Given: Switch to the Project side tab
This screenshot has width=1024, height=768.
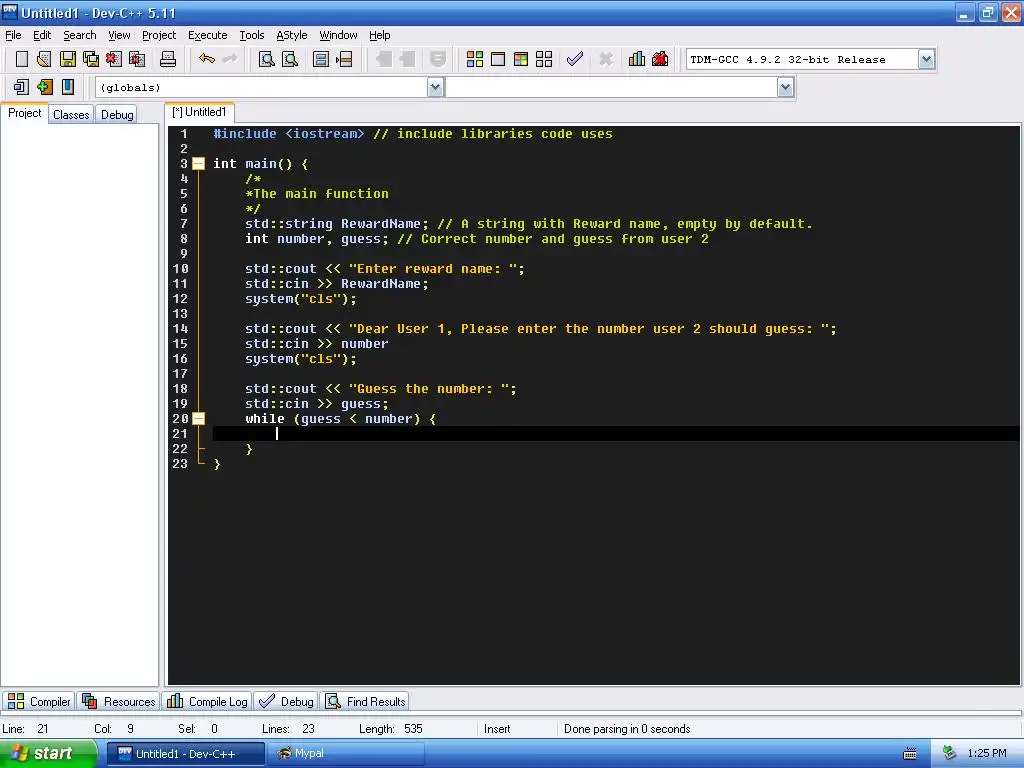Looking at the screenshot, I should coord(24,113).
